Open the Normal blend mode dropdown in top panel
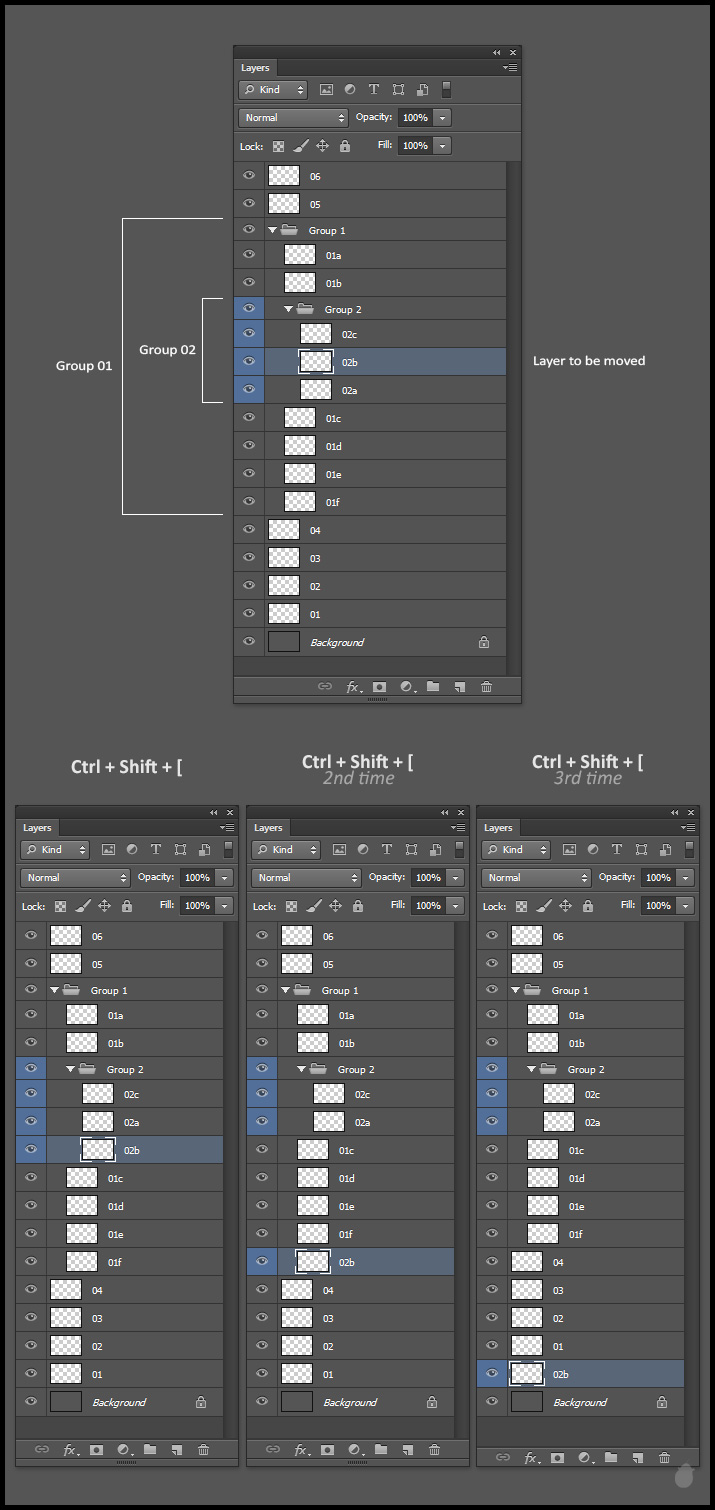 pos(293,118)
